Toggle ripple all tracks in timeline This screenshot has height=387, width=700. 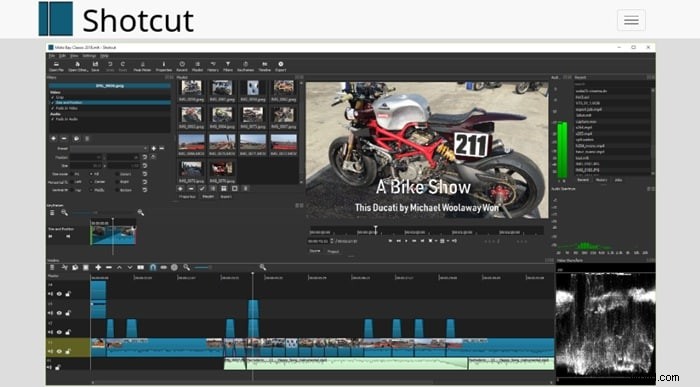coord(175,267)
